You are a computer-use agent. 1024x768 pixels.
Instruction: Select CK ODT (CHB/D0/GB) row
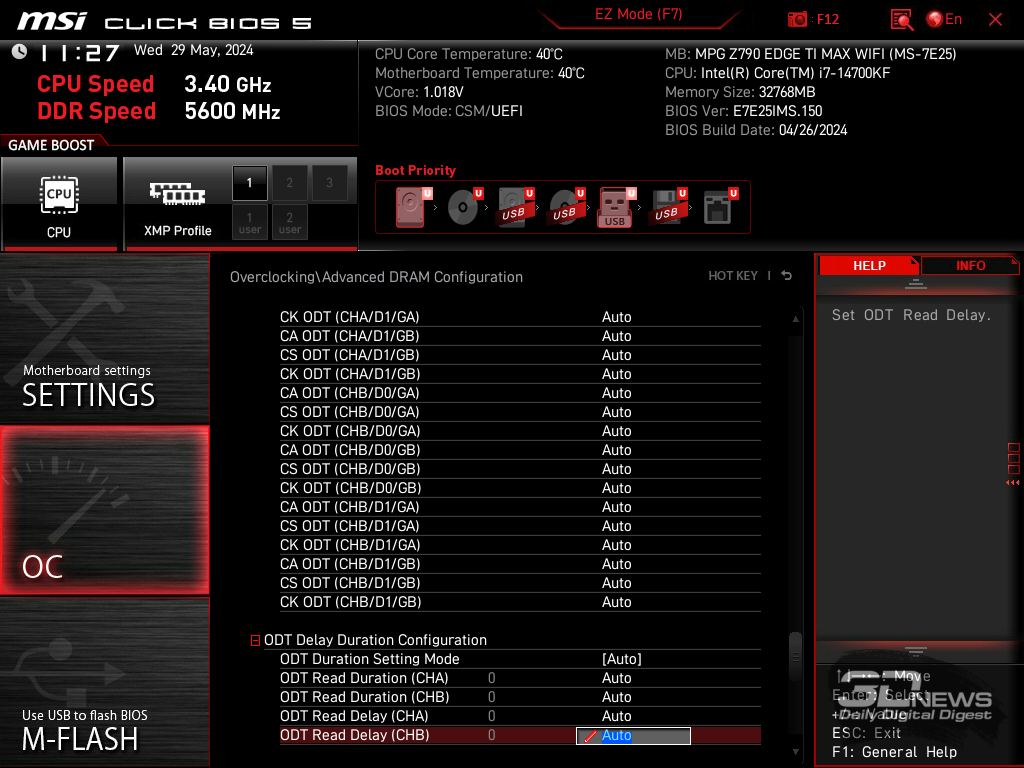520,488
